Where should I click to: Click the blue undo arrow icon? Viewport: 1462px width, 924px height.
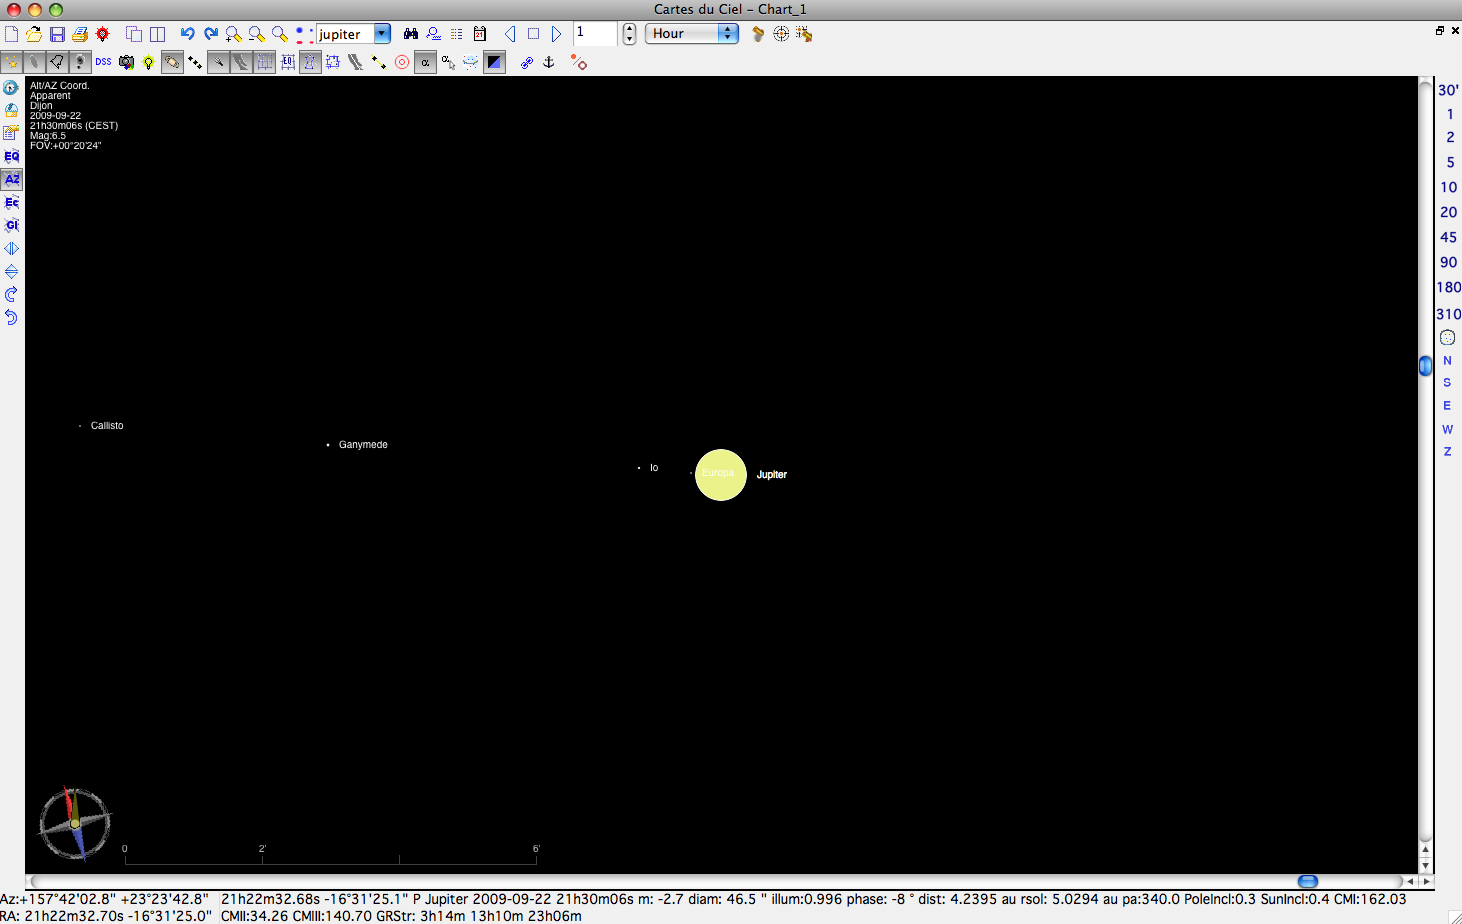[187, 34]
